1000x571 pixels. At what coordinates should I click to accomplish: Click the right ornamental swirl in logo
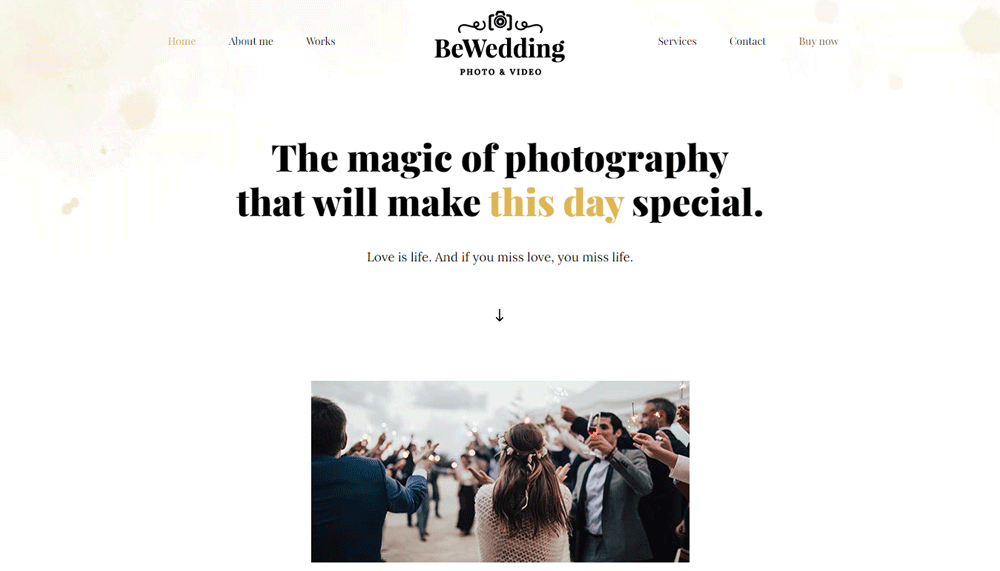[x=529, y=26]
